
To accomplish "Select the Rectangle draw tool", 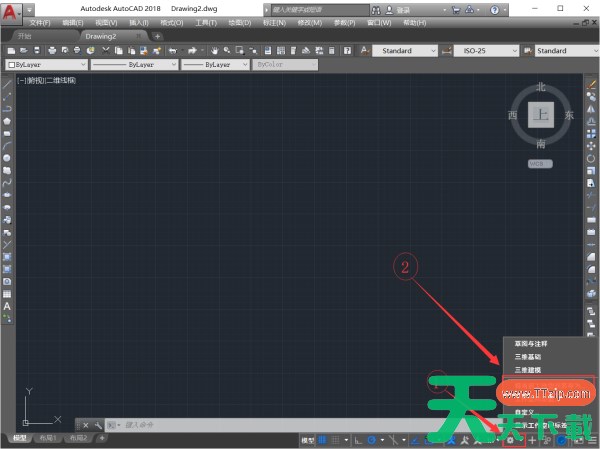I will (7, 134).
